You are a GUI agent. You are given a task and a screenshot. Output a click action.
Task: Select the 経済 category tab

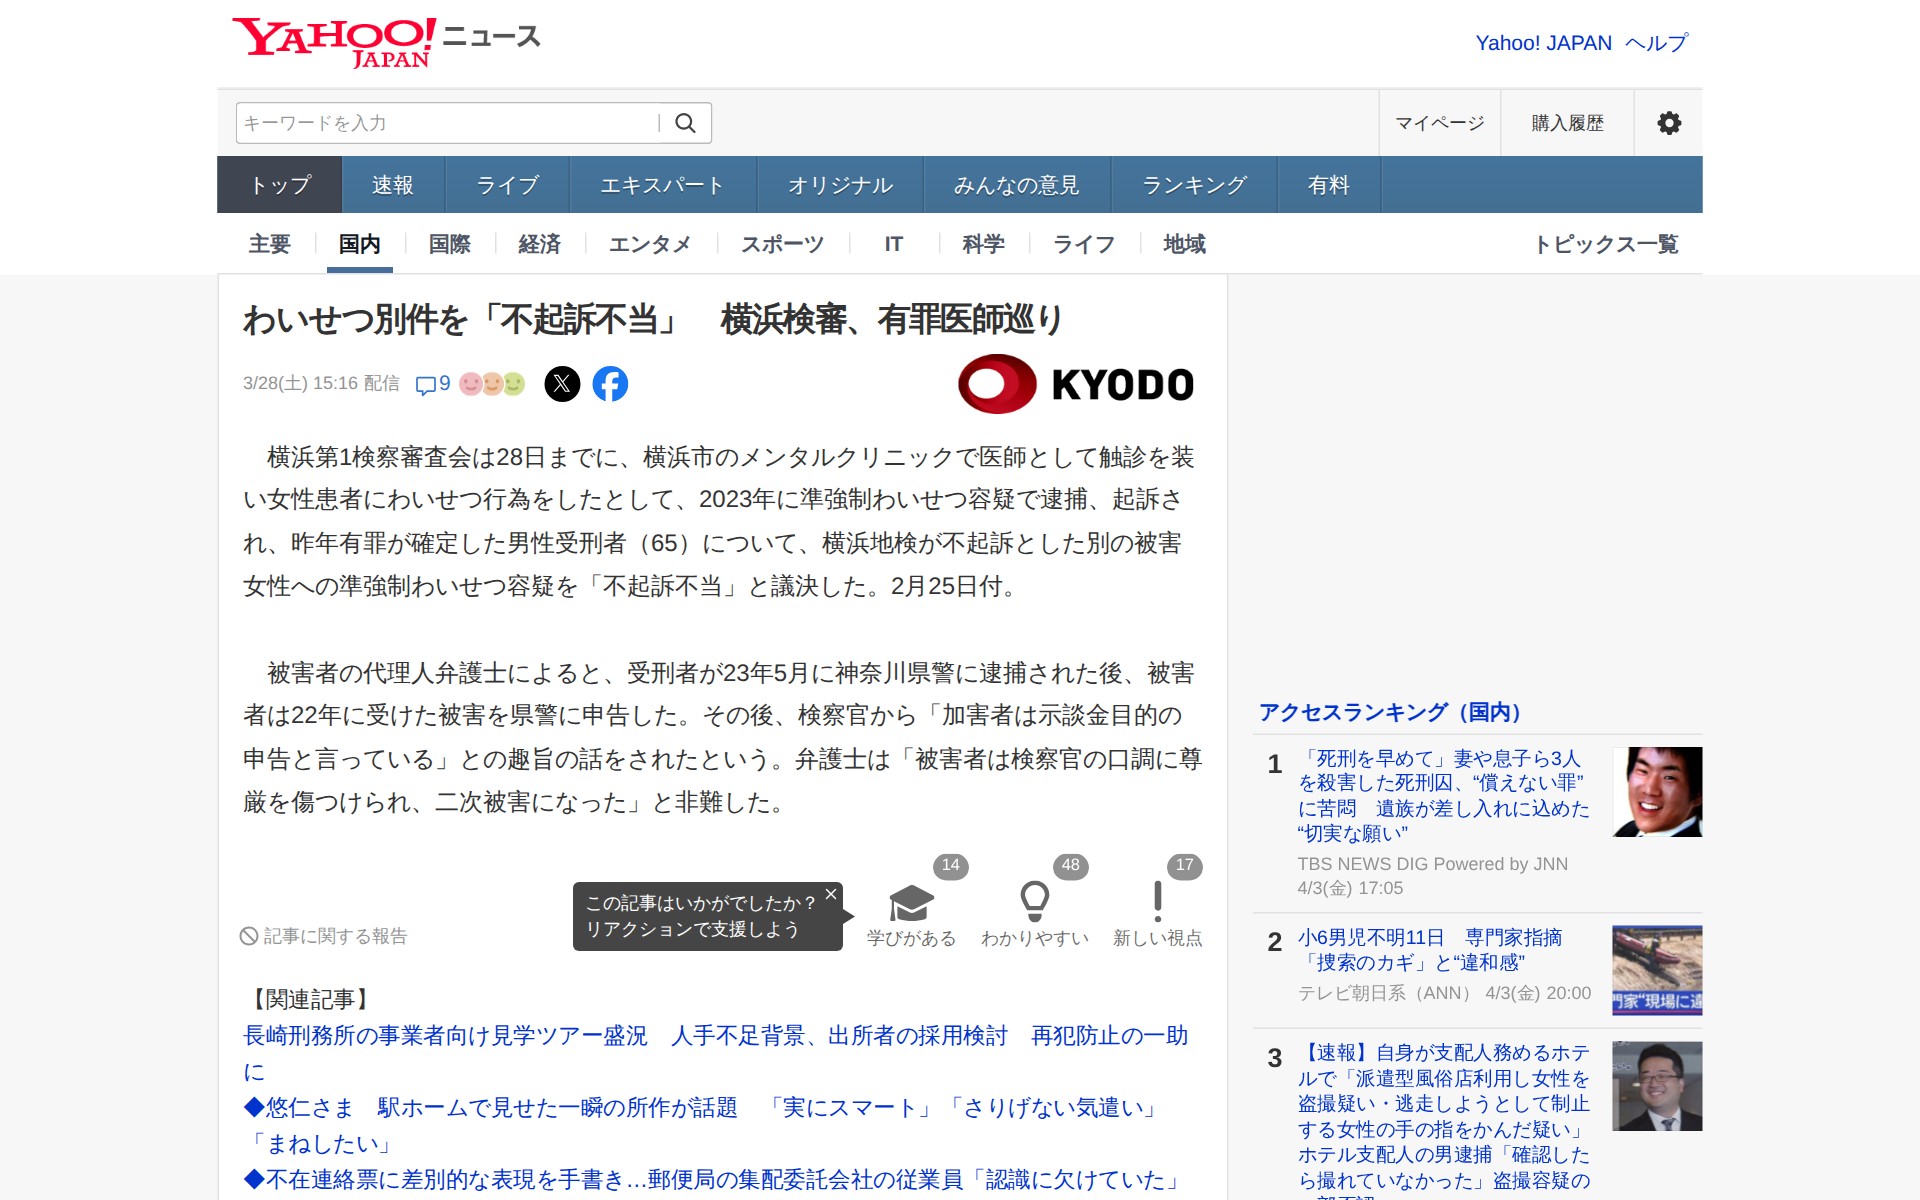(x=539, y=244)
